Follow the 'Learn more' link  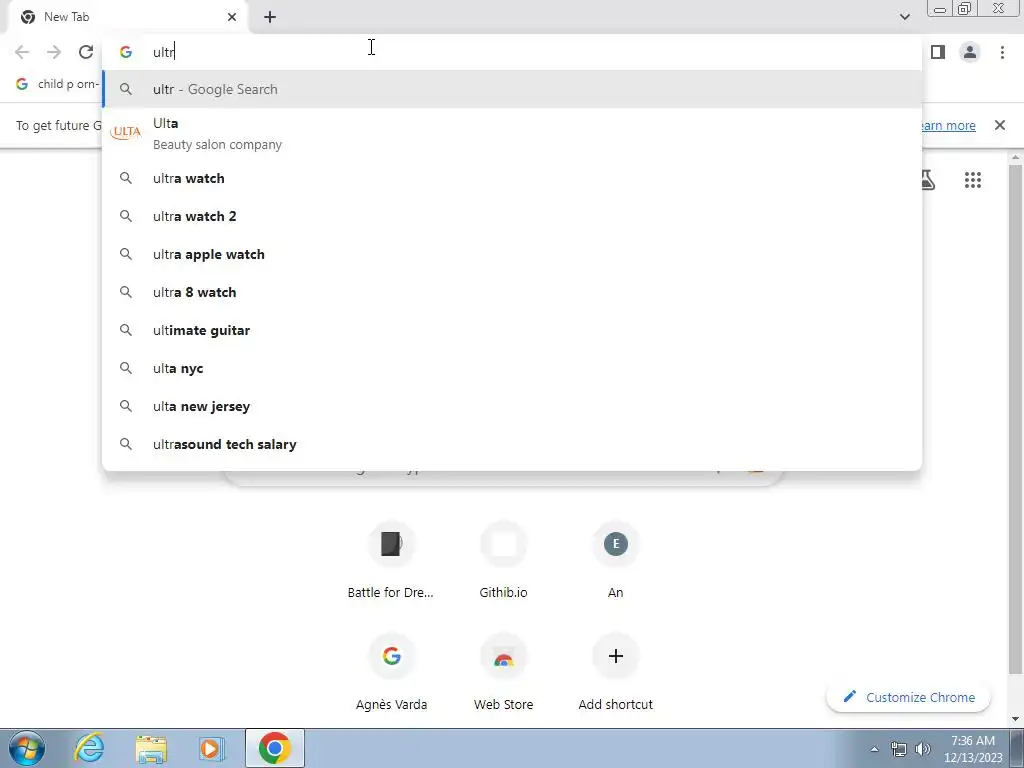947,125
